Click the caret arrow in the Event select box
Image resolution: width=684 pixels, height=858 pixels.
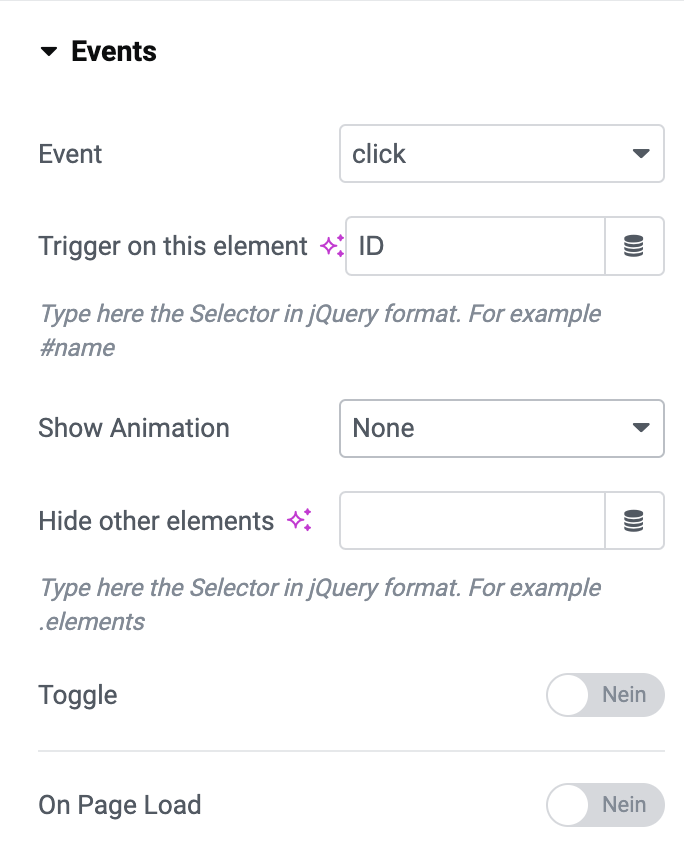pyautogui.click(x=641, y=153)
